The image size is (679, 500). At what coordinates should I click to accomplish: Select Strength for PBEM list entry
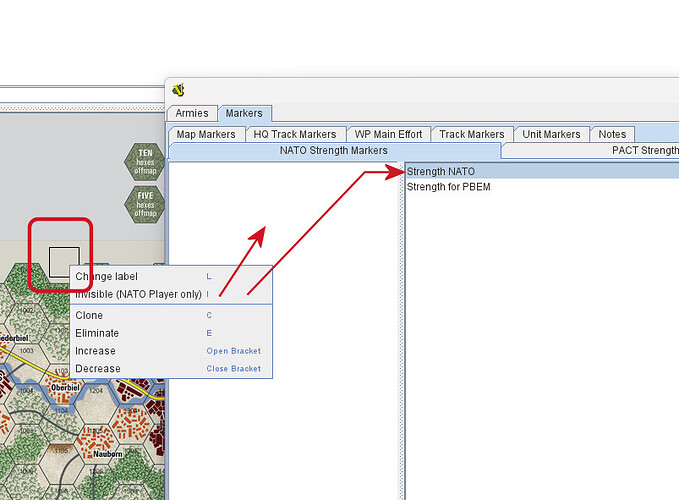[449, 187]
